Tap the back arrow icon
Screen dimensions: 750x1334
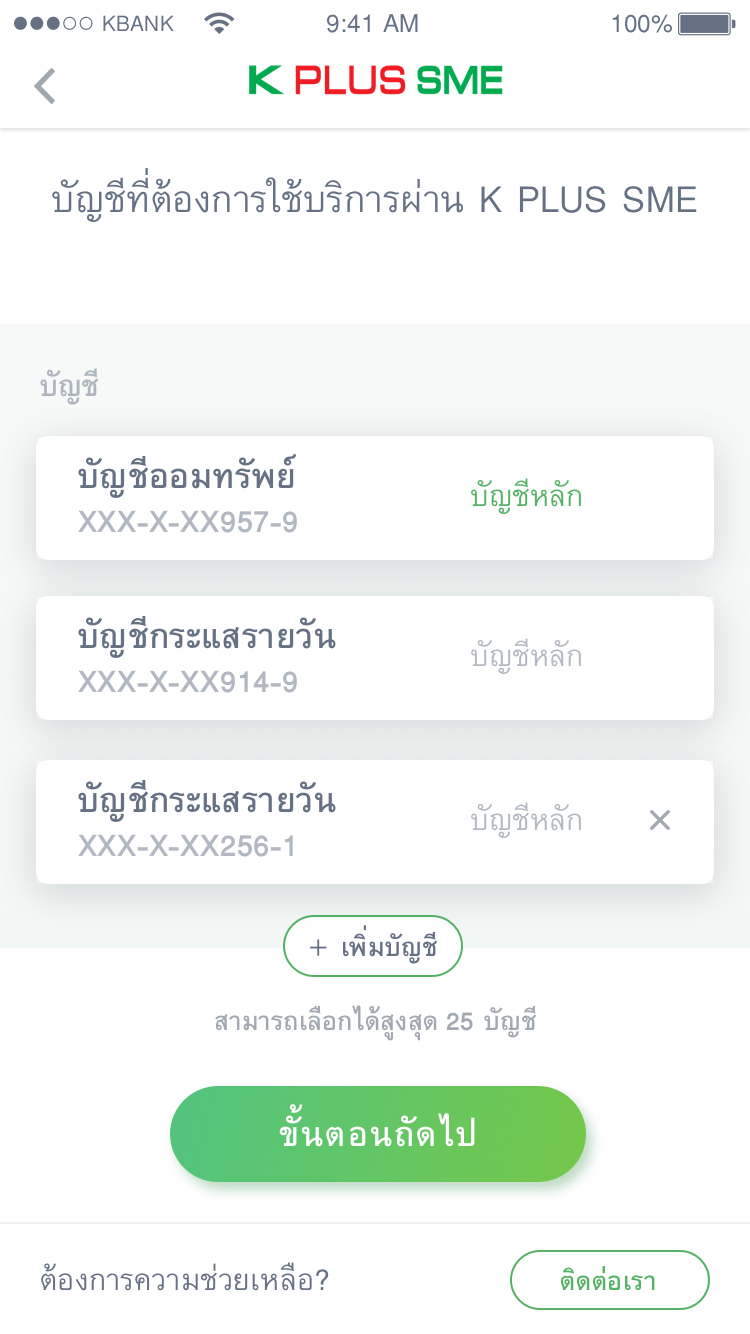[45, 86]
